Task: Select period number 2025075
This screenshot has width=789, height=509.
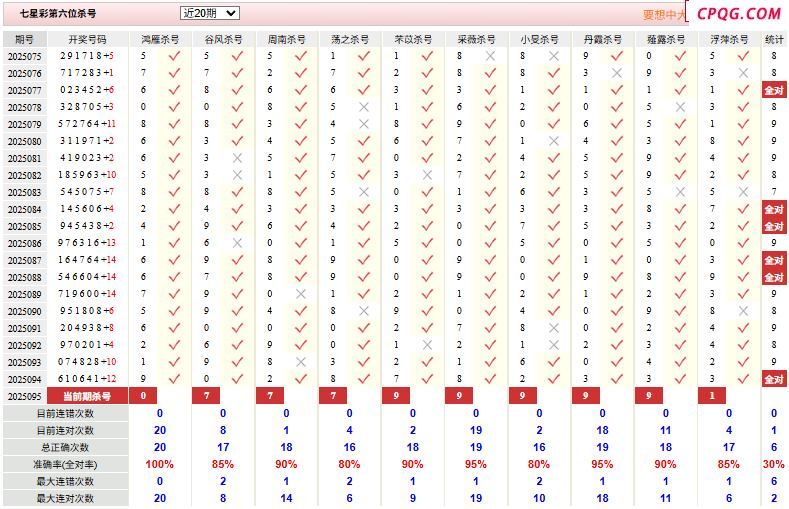Action: click(25, 56)
